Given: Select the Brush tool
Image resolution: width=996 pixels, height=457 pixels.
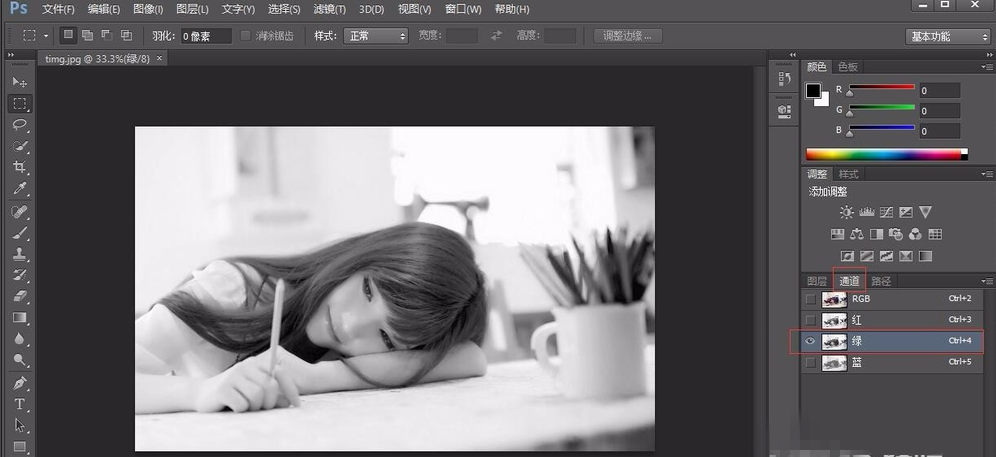Looking at the screenshot, I should coord(20,233).
